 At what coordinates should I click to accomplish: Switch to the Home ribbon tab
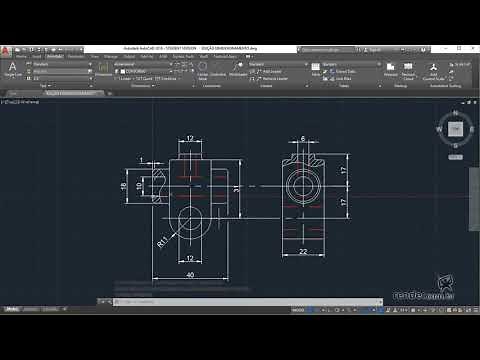point(21,57)
